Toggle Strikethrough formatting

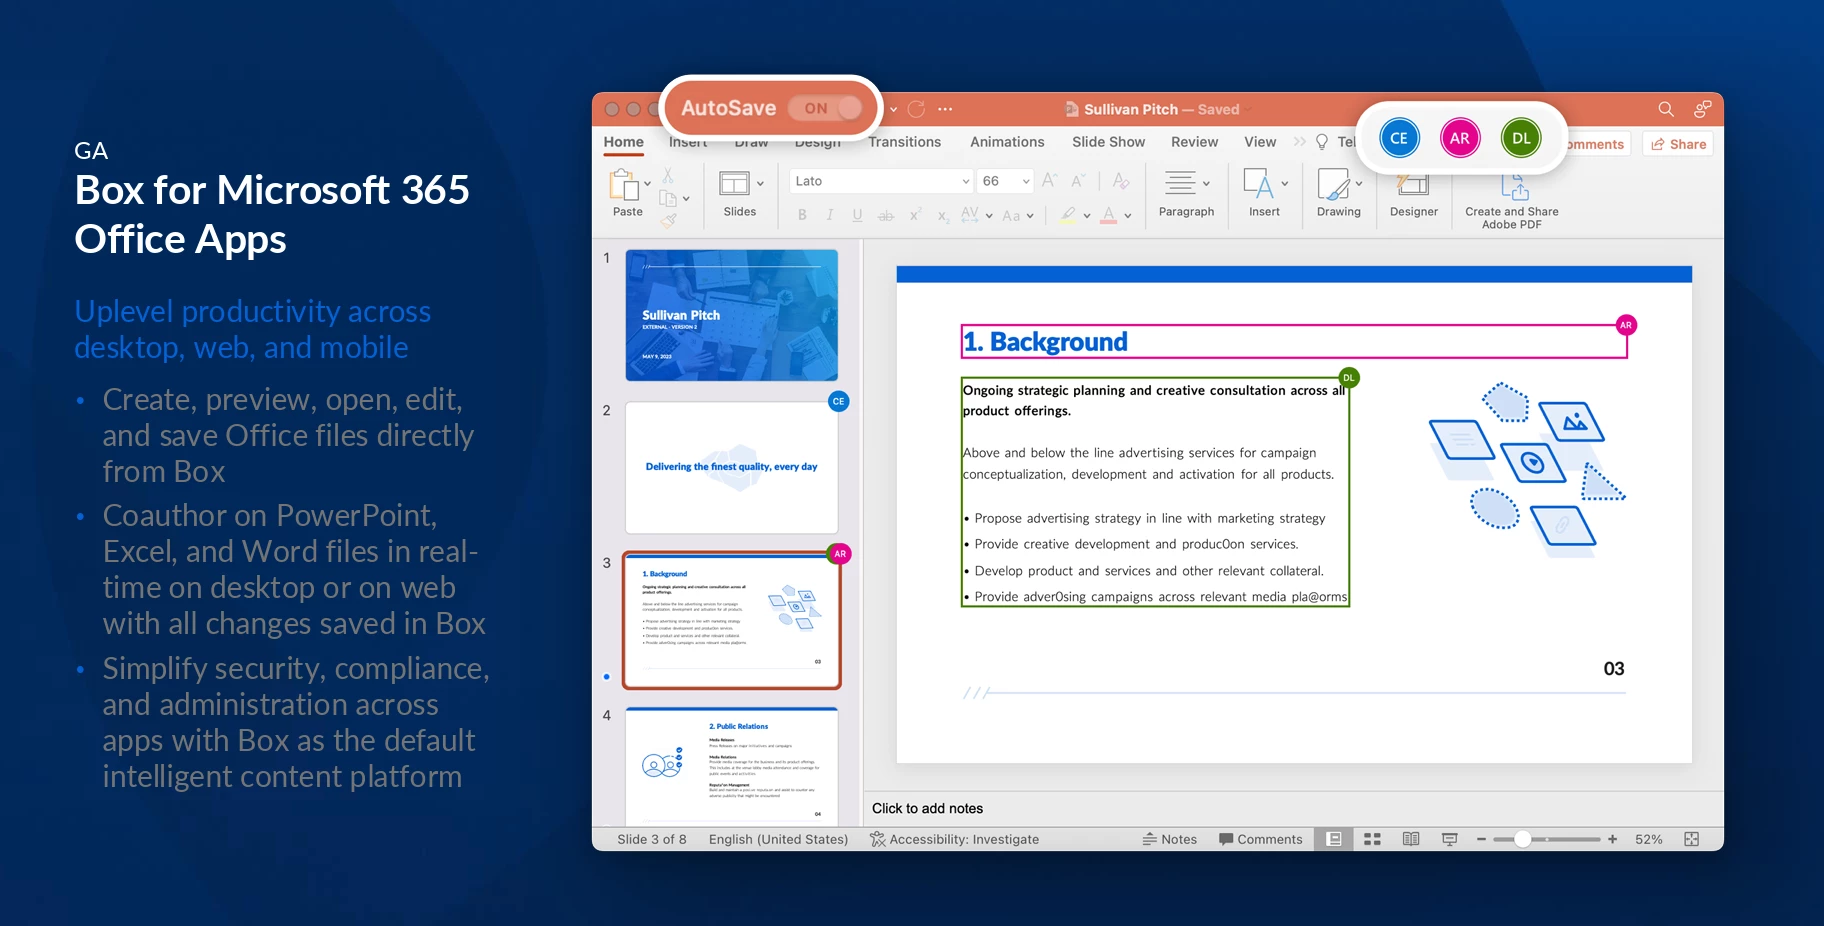pos(885,215)
